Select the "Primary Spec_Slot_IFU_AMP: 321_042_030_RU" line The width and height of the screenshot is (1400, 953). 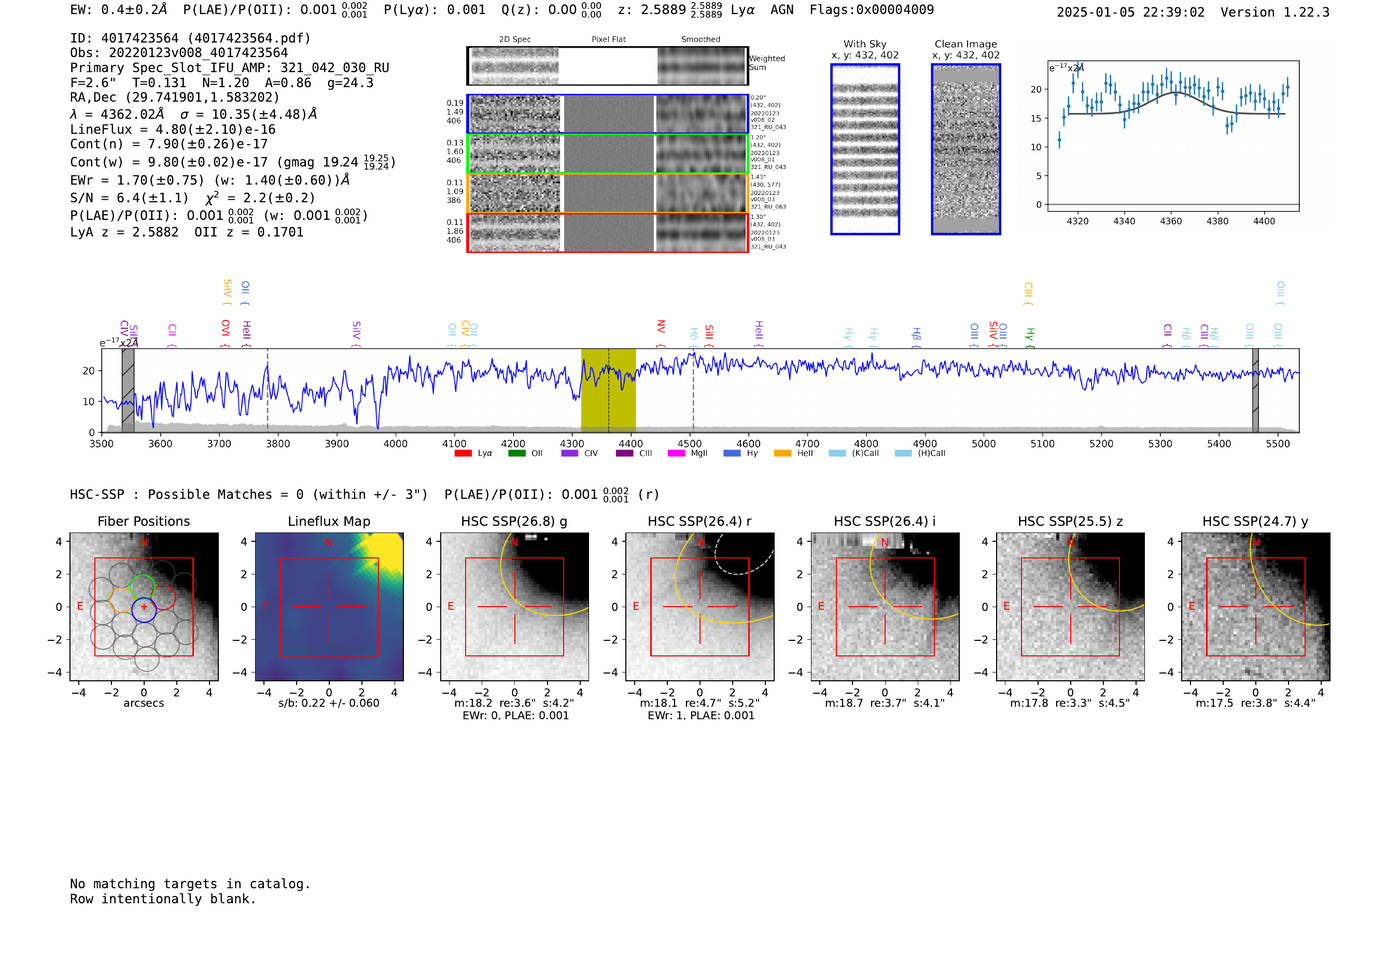point(230,68)
